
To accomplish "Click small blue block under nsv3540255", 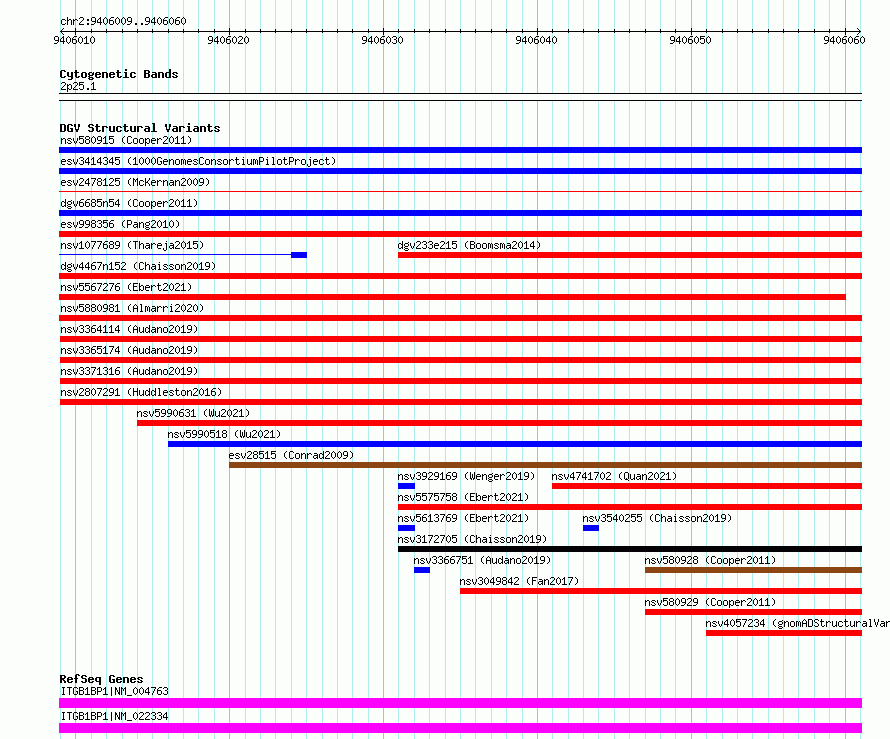I will (591, 528).
